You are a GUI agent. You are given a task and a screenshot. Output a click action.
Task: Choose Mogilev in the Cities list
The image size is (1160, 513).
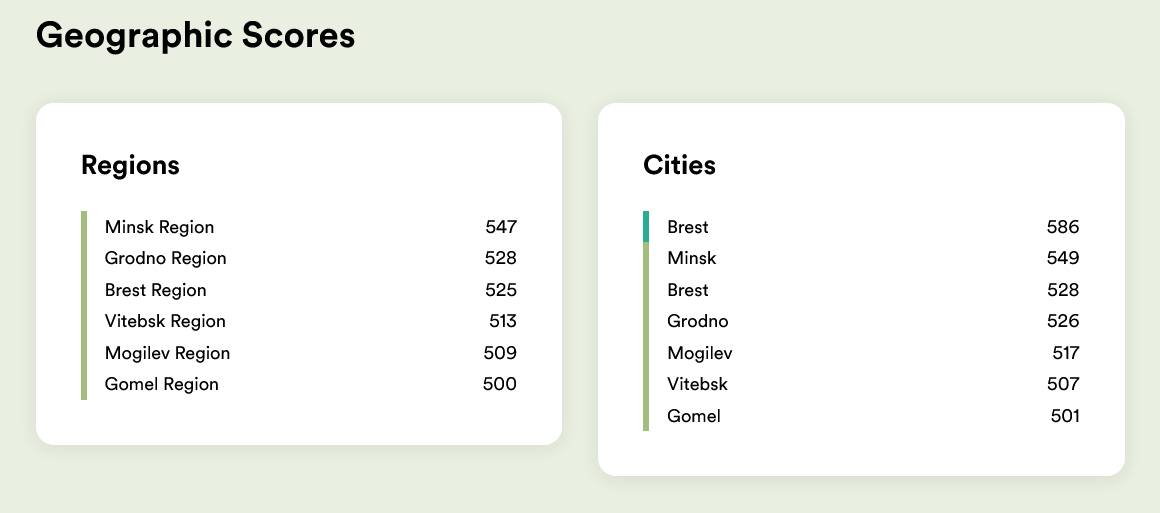tap(700, 353)
